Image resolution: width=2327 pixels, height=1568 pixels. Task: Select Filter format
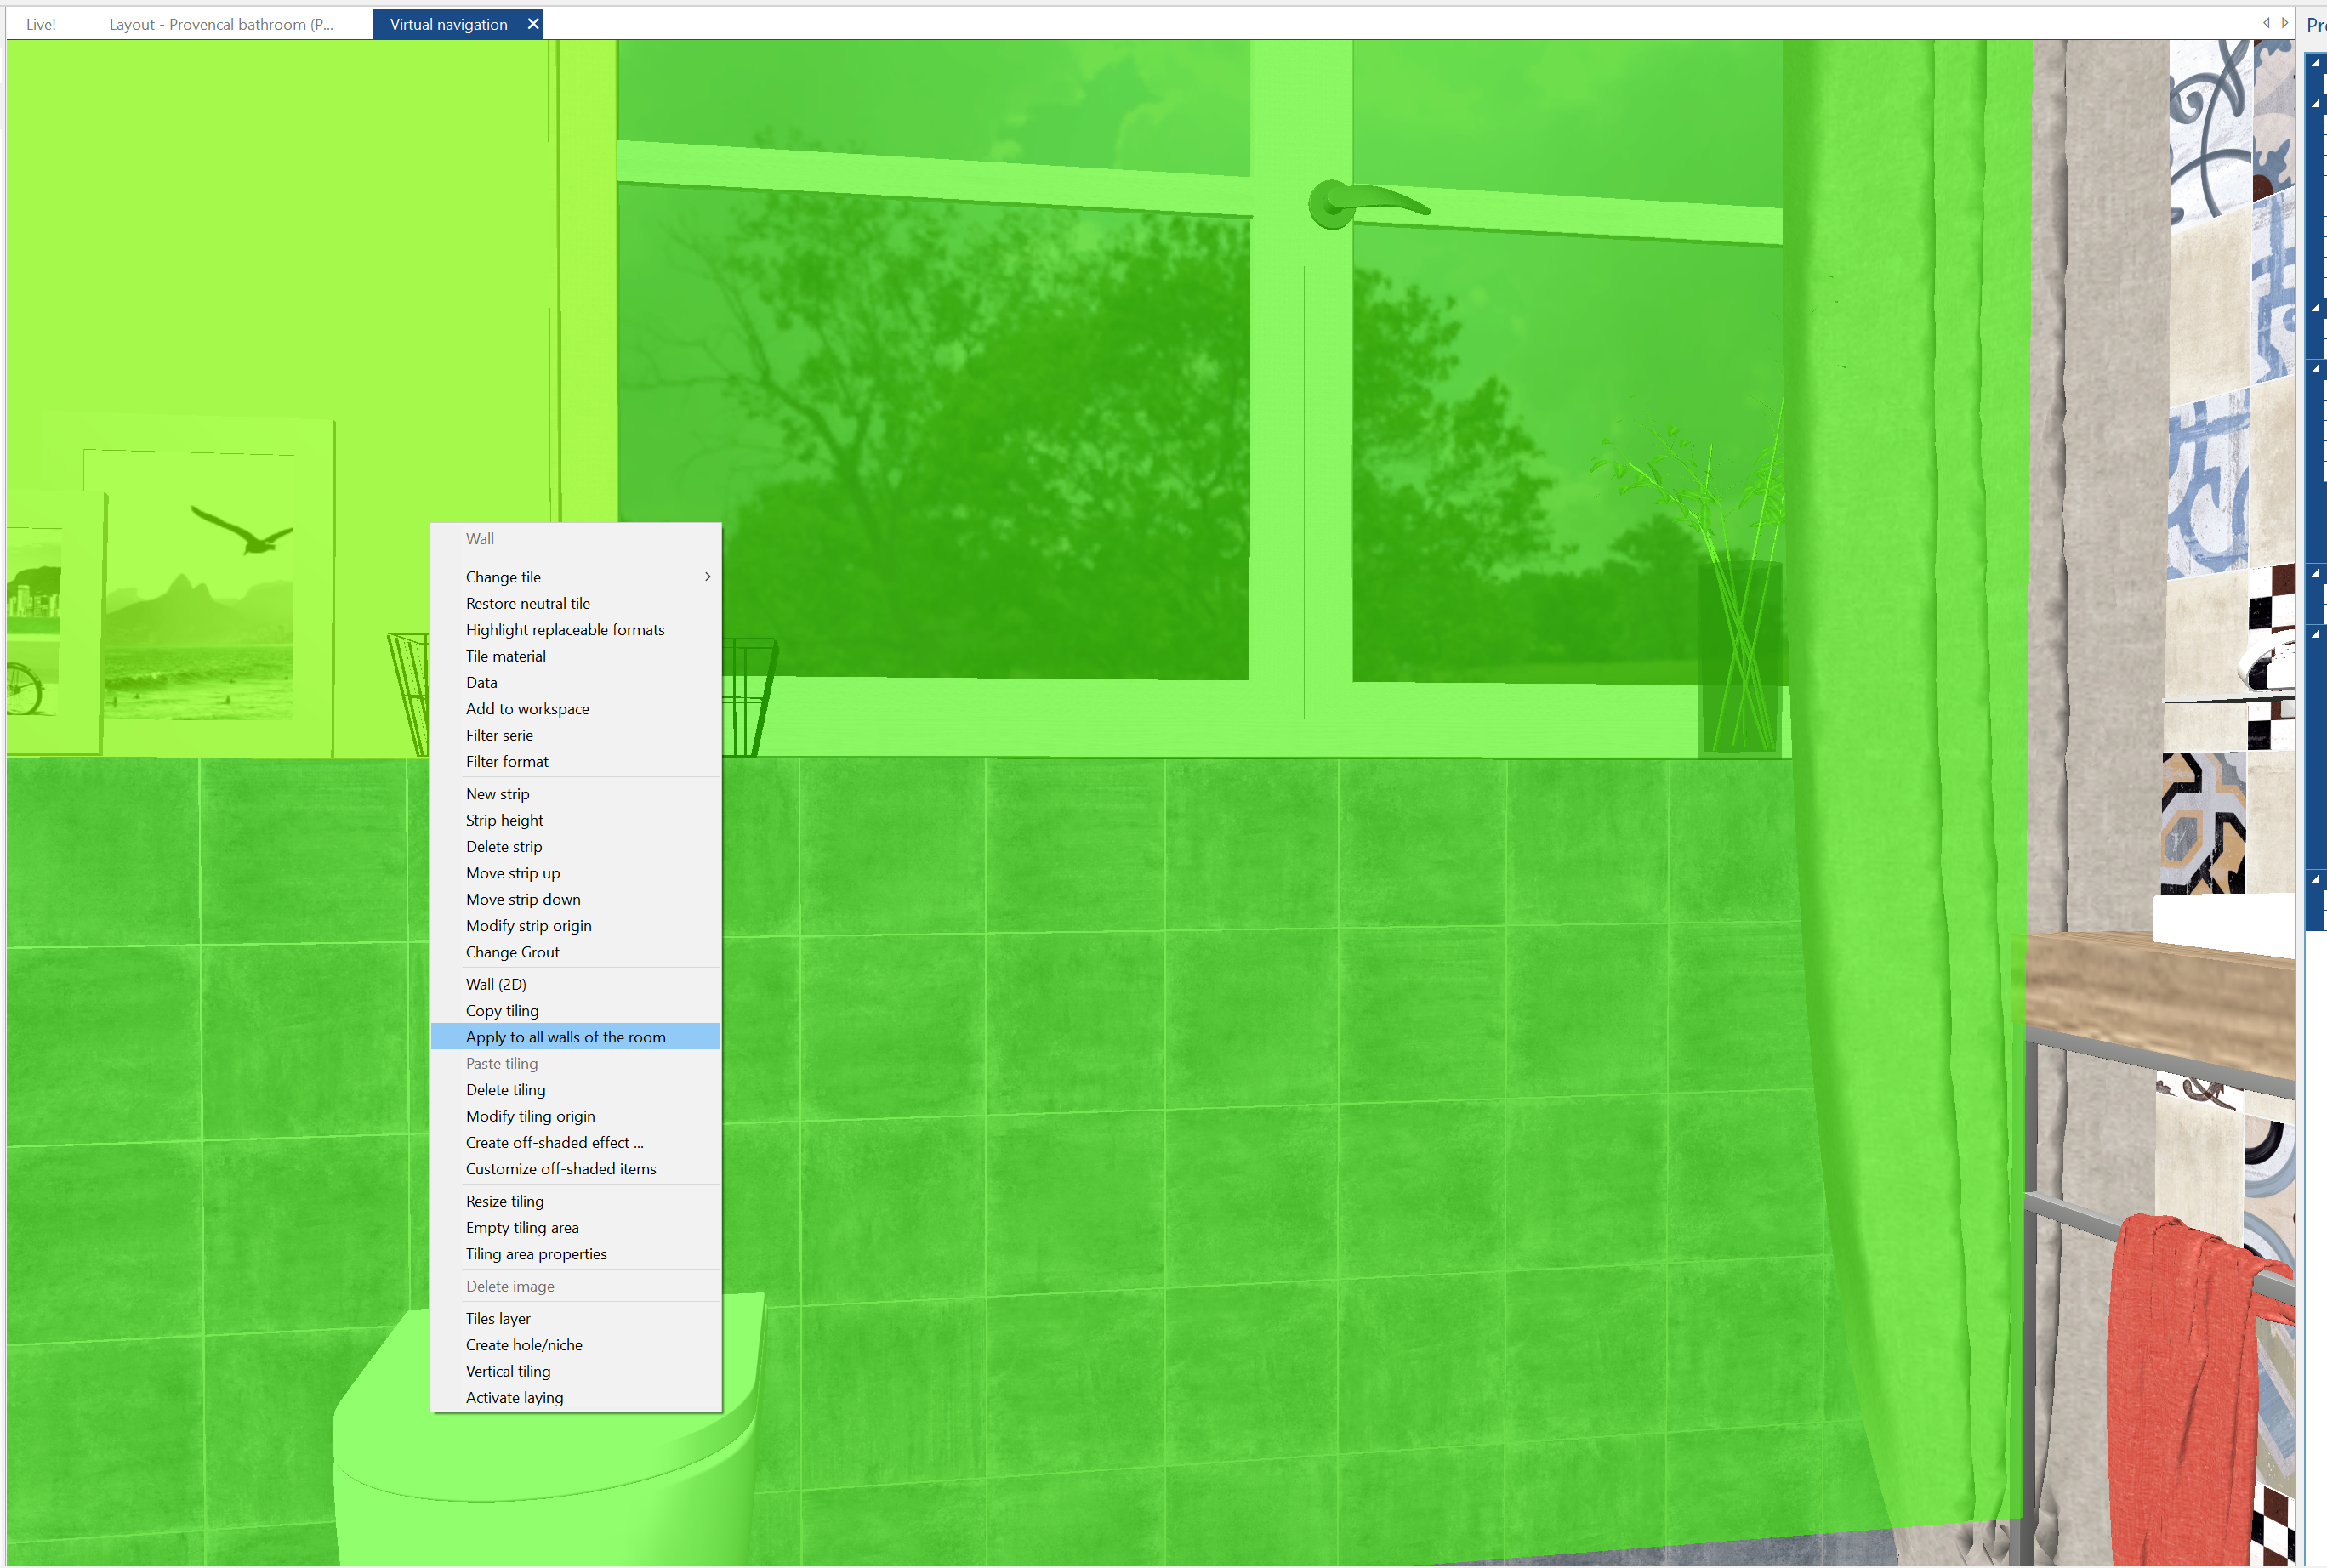pos(575,761)
